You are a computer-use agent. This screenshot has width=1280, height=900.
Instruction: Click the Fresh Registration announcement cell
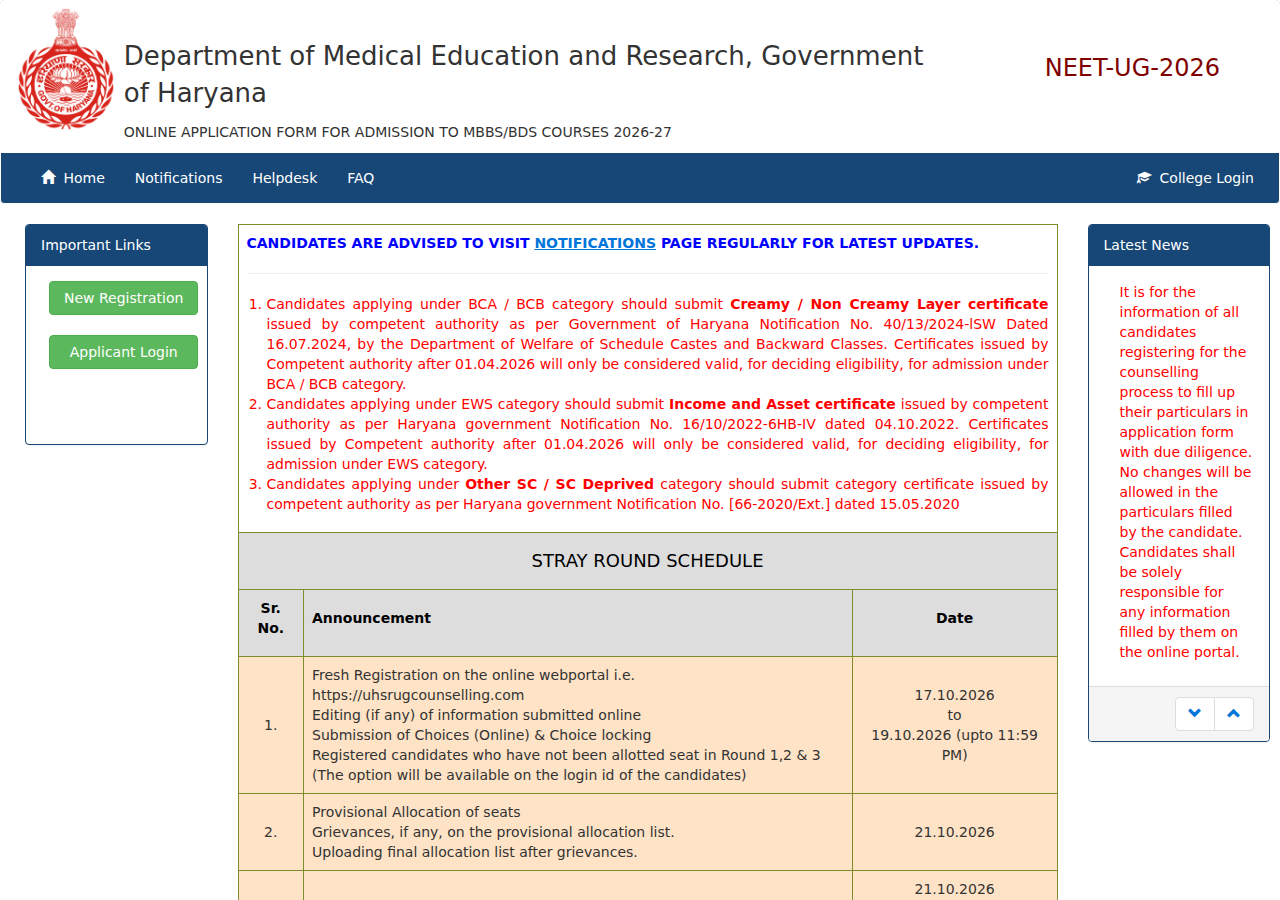[x=578, y=725]
